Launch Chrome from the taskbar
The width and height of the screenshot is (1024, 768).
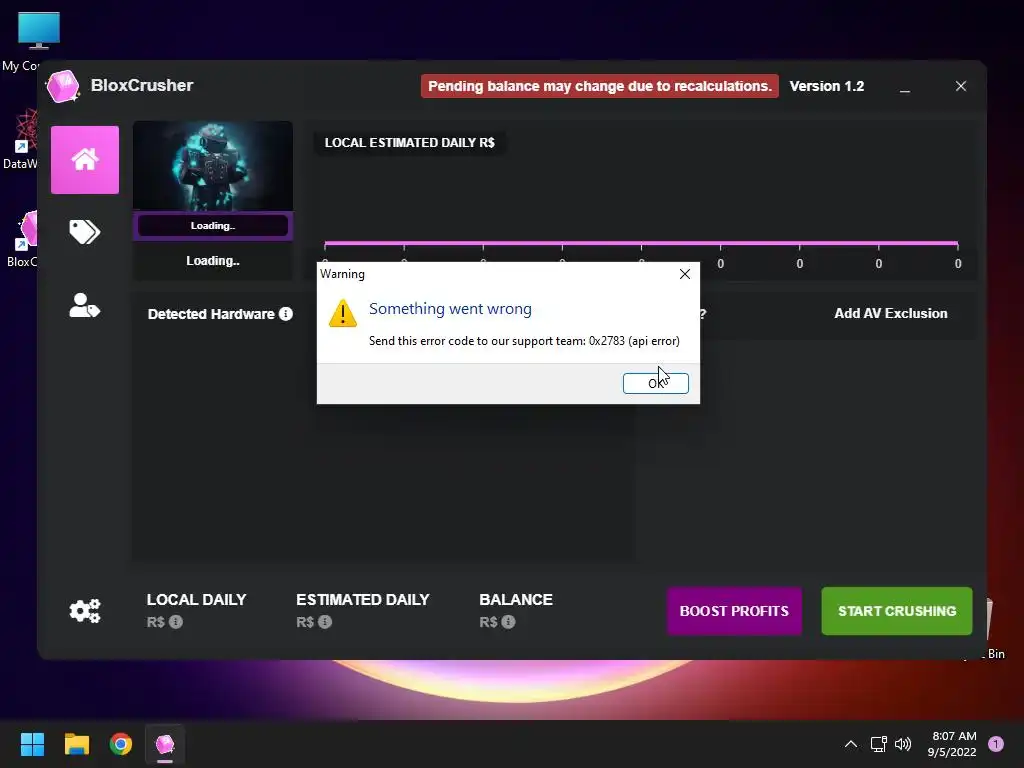point(121,744)
